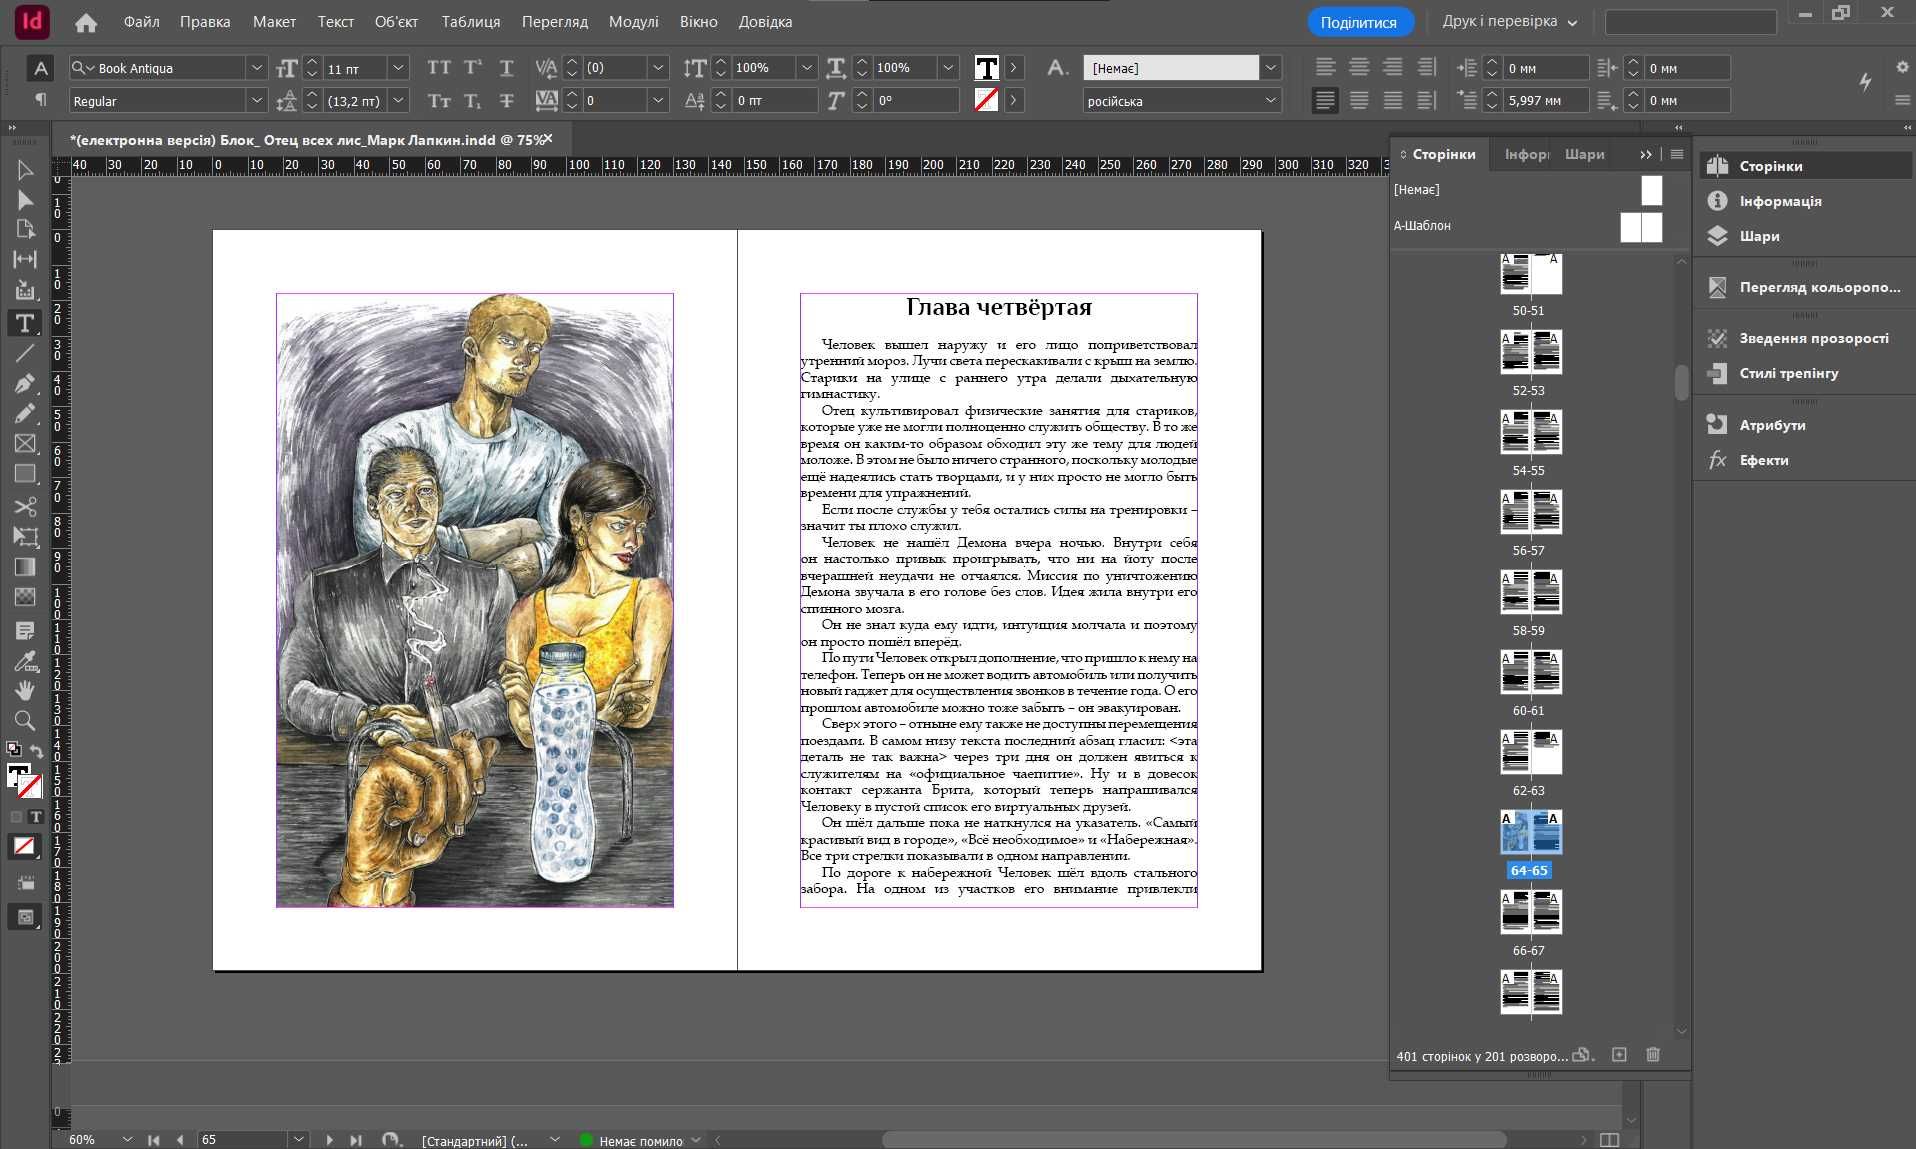Open the Атрибути panel
The height and width of the screenshot is (1149, 1916).
(1772, 425)
